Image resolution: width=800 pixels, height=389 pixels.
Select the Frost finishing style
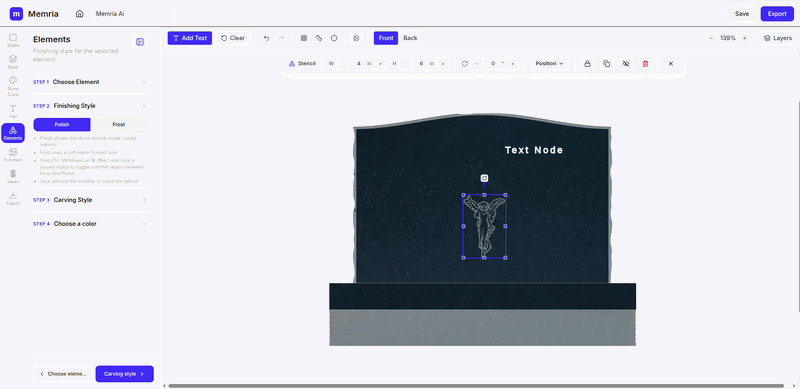[119, 125]
